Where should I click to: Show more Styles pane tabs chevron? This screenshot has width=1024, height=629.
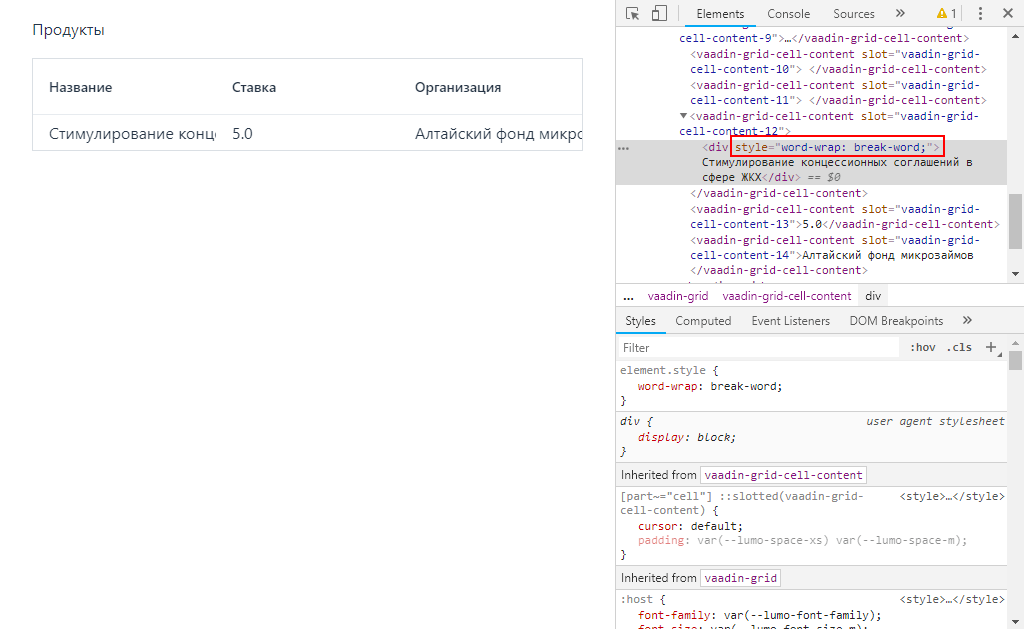click(967, 320)
